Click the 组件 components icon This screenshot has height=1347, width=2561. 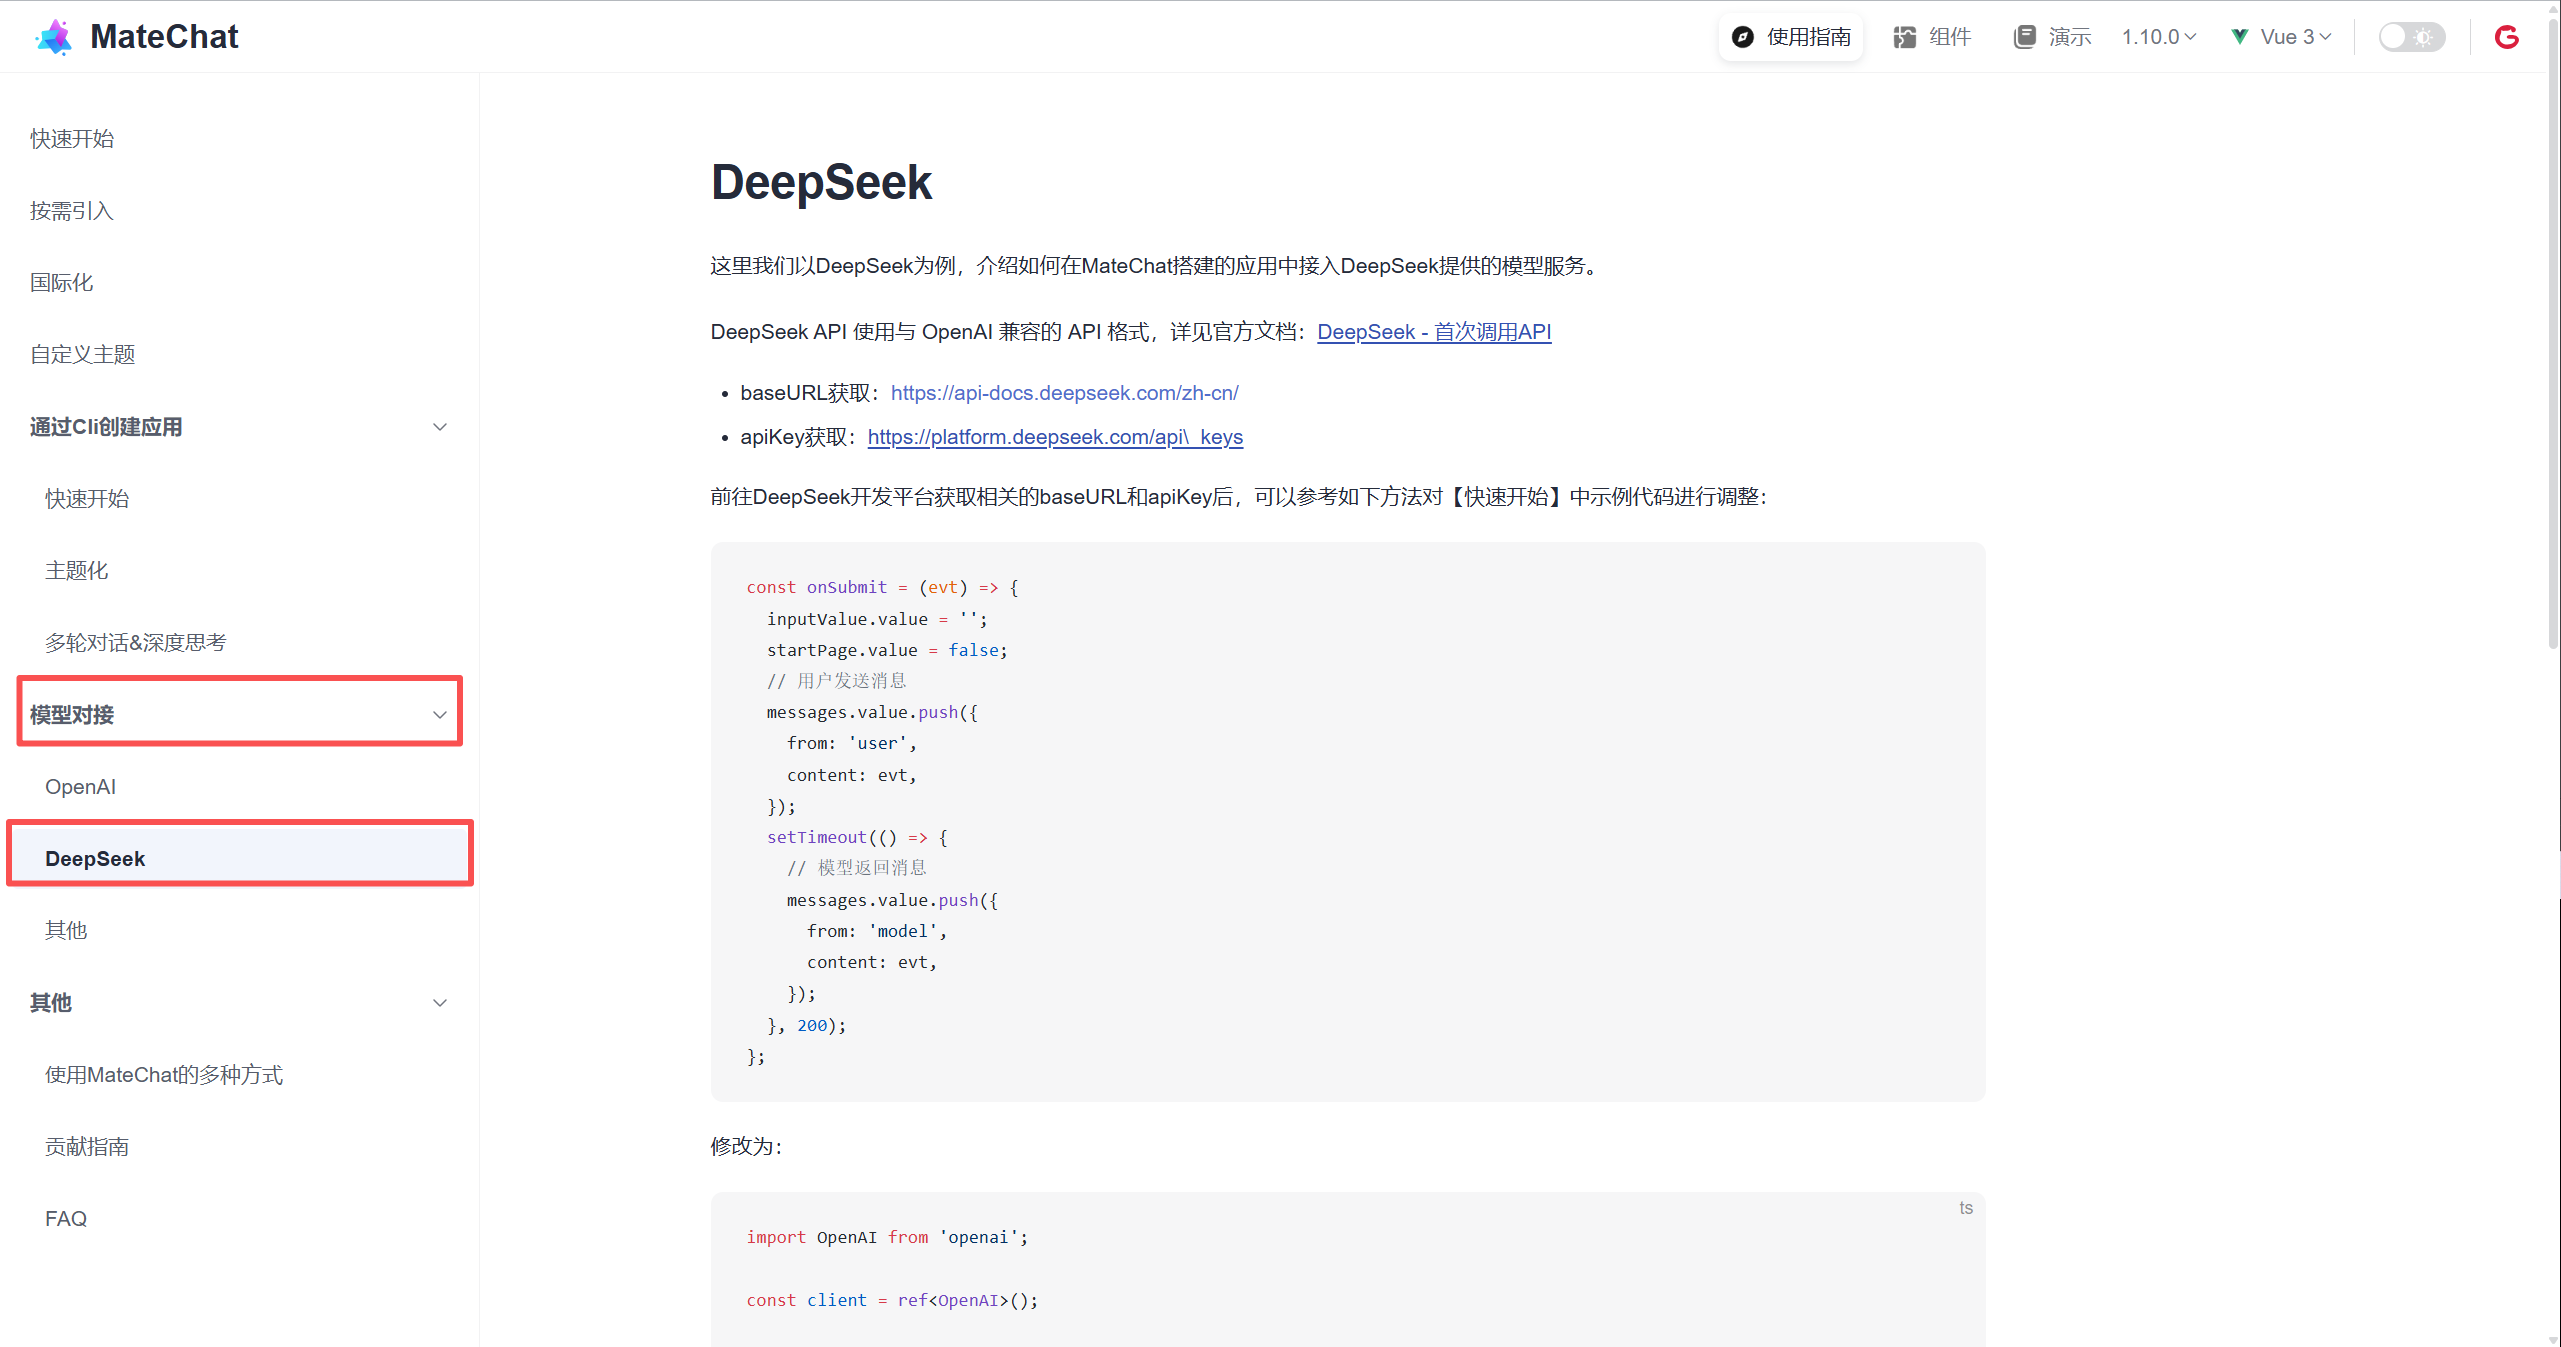pyautogui.click(x=1904, y=37)
